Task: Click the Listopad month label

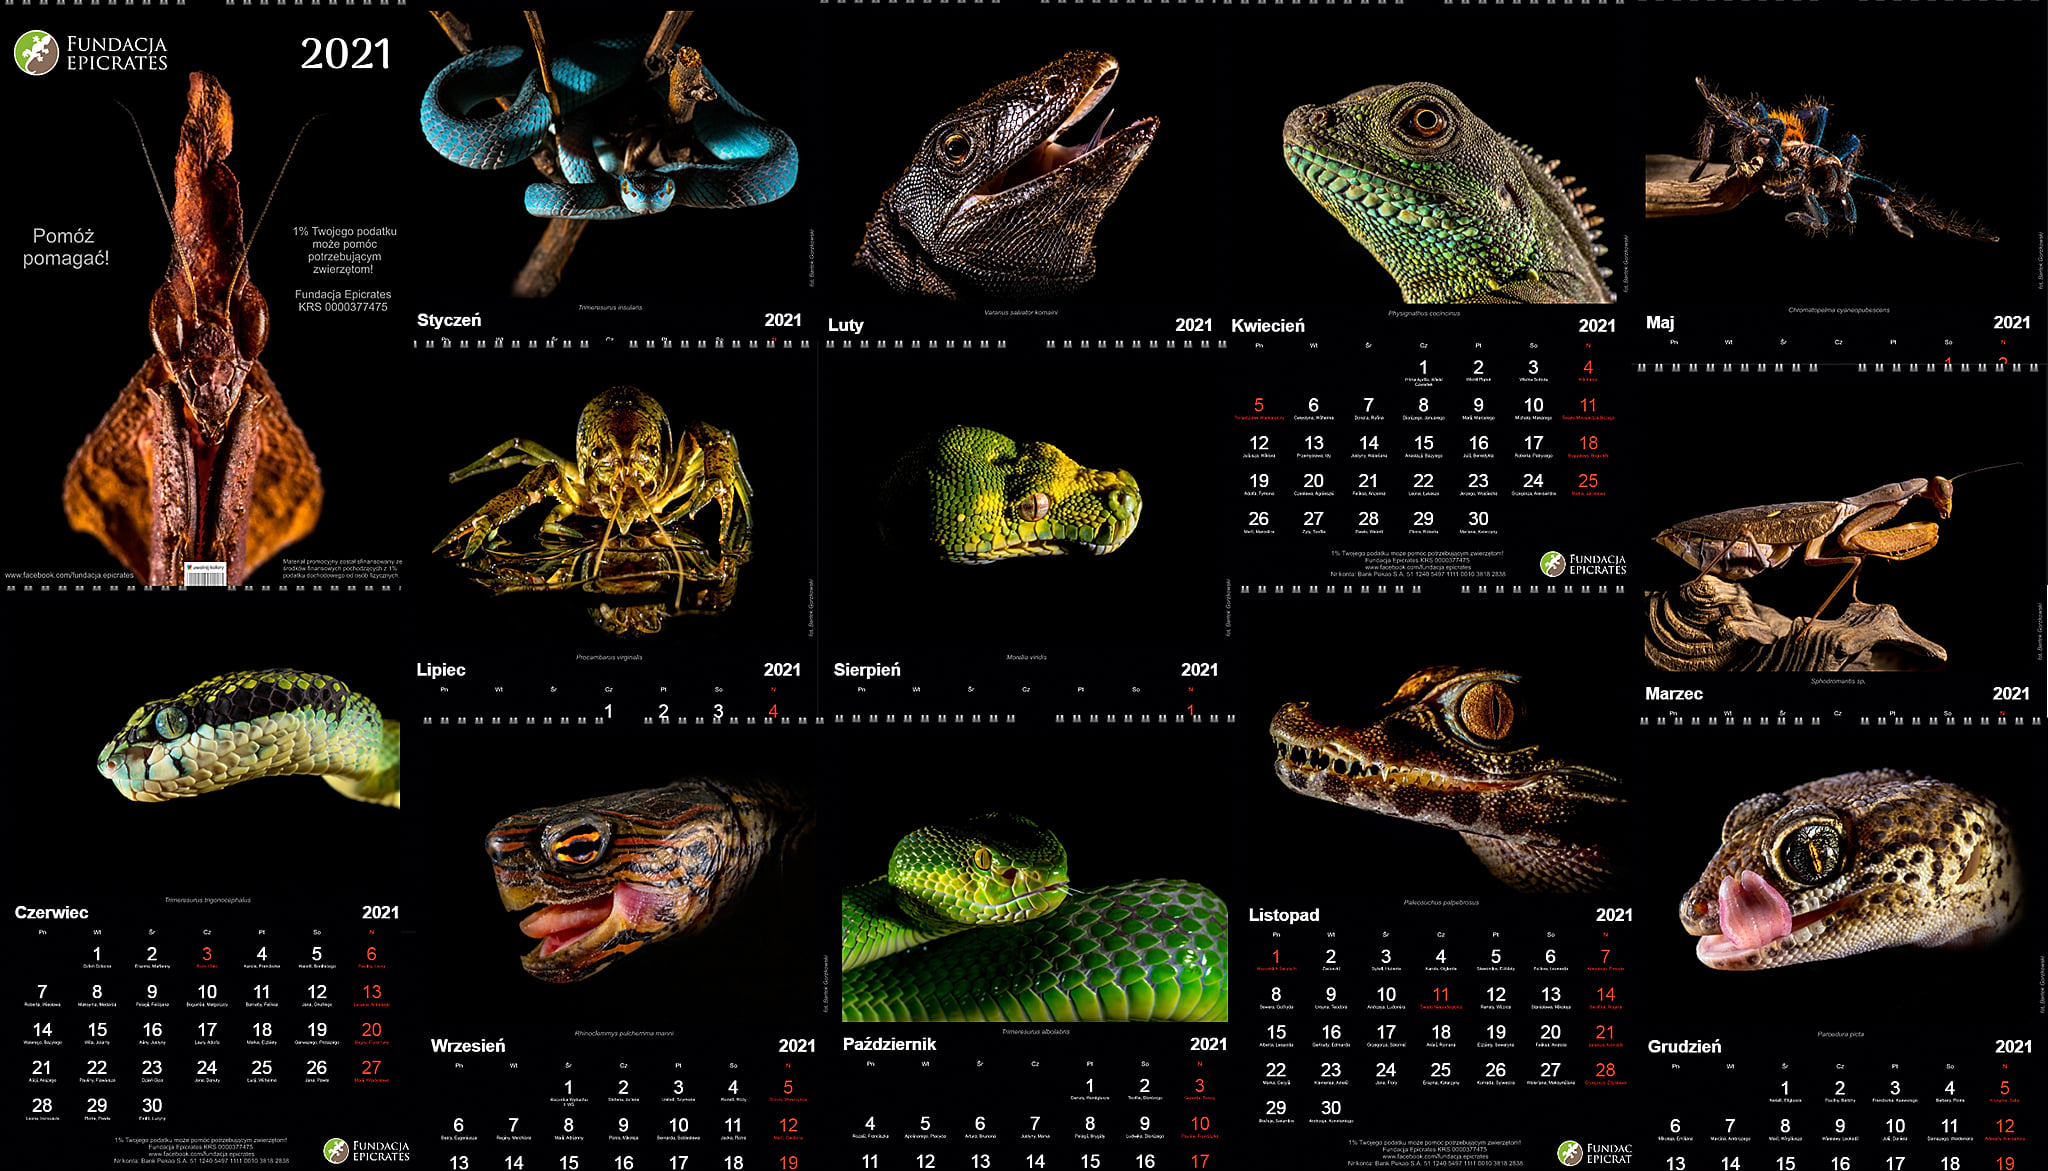Action: click(x=1284, y=915)
